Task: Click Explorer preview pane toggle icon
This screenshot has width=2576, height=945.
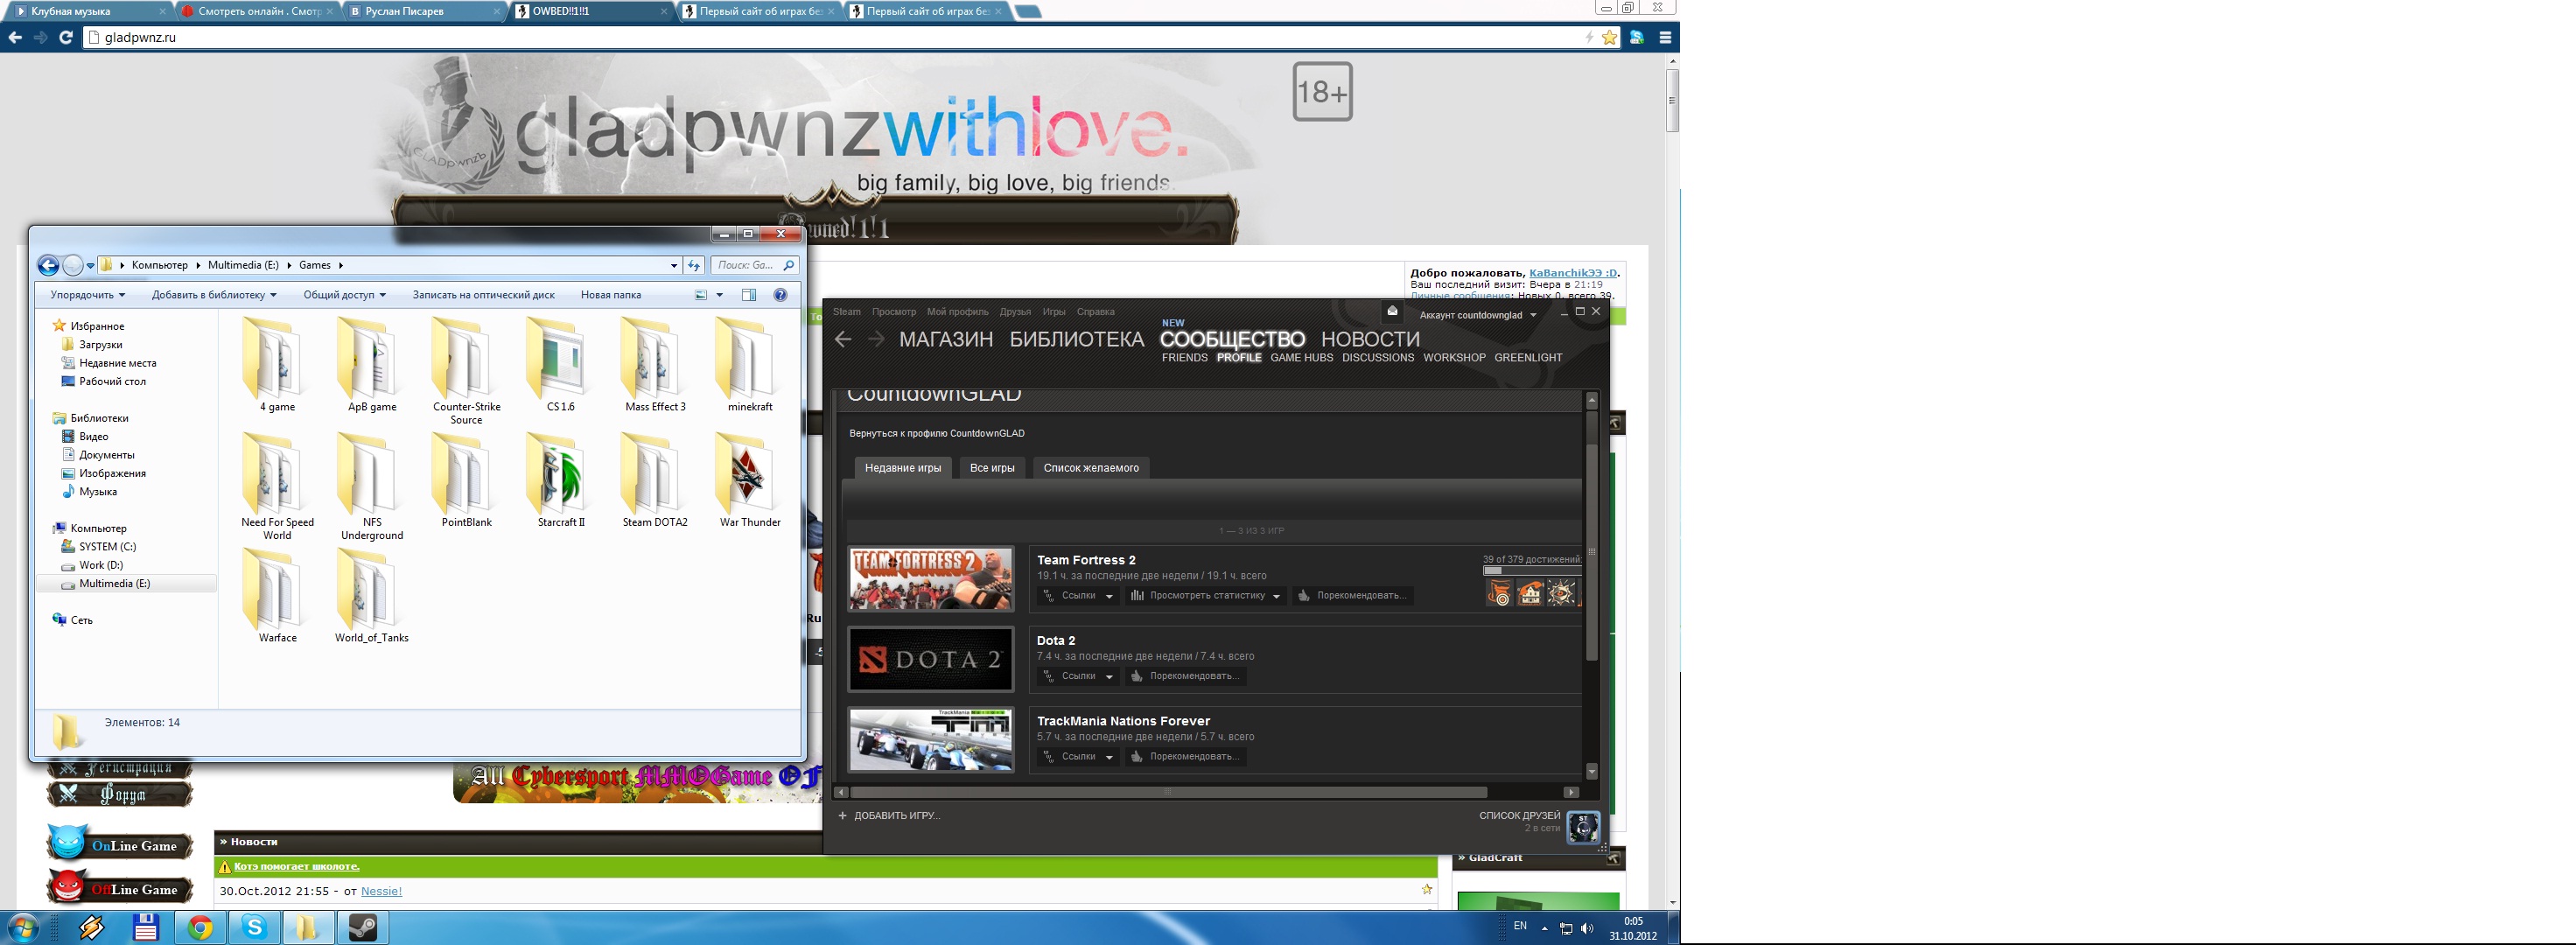Action: click(749, 295)
